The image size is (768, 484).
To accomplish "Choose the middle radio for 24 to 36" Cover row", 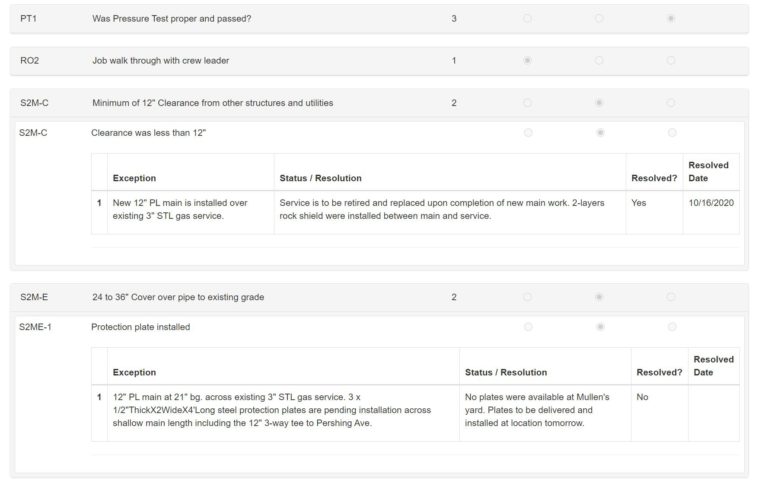I will [599, 296].
